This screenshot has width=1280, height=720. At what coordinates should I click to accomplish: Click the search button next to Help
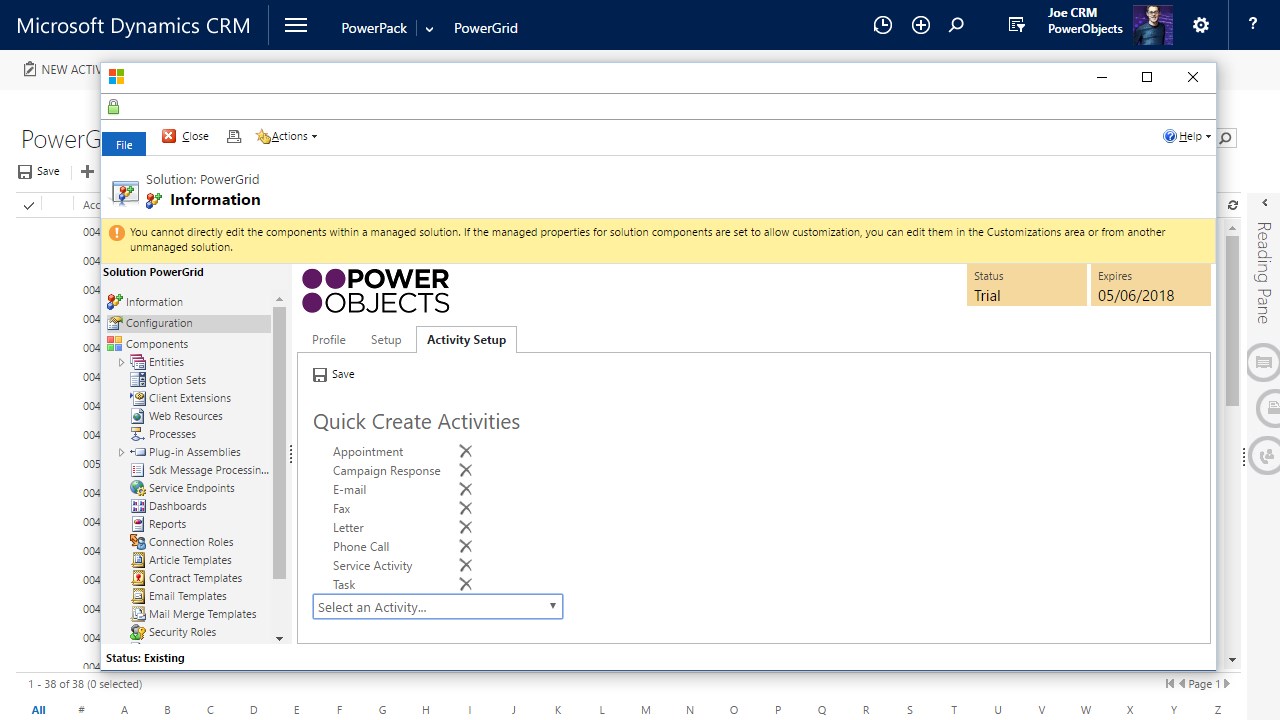(1227, 138)
